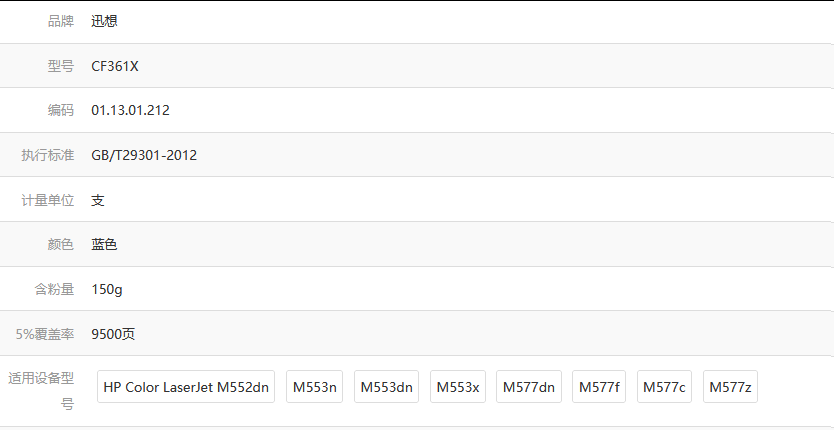This screenshot has height=430, width=834.
Task: Click the toner weight value 150g
Action: (x=106, y=289)
